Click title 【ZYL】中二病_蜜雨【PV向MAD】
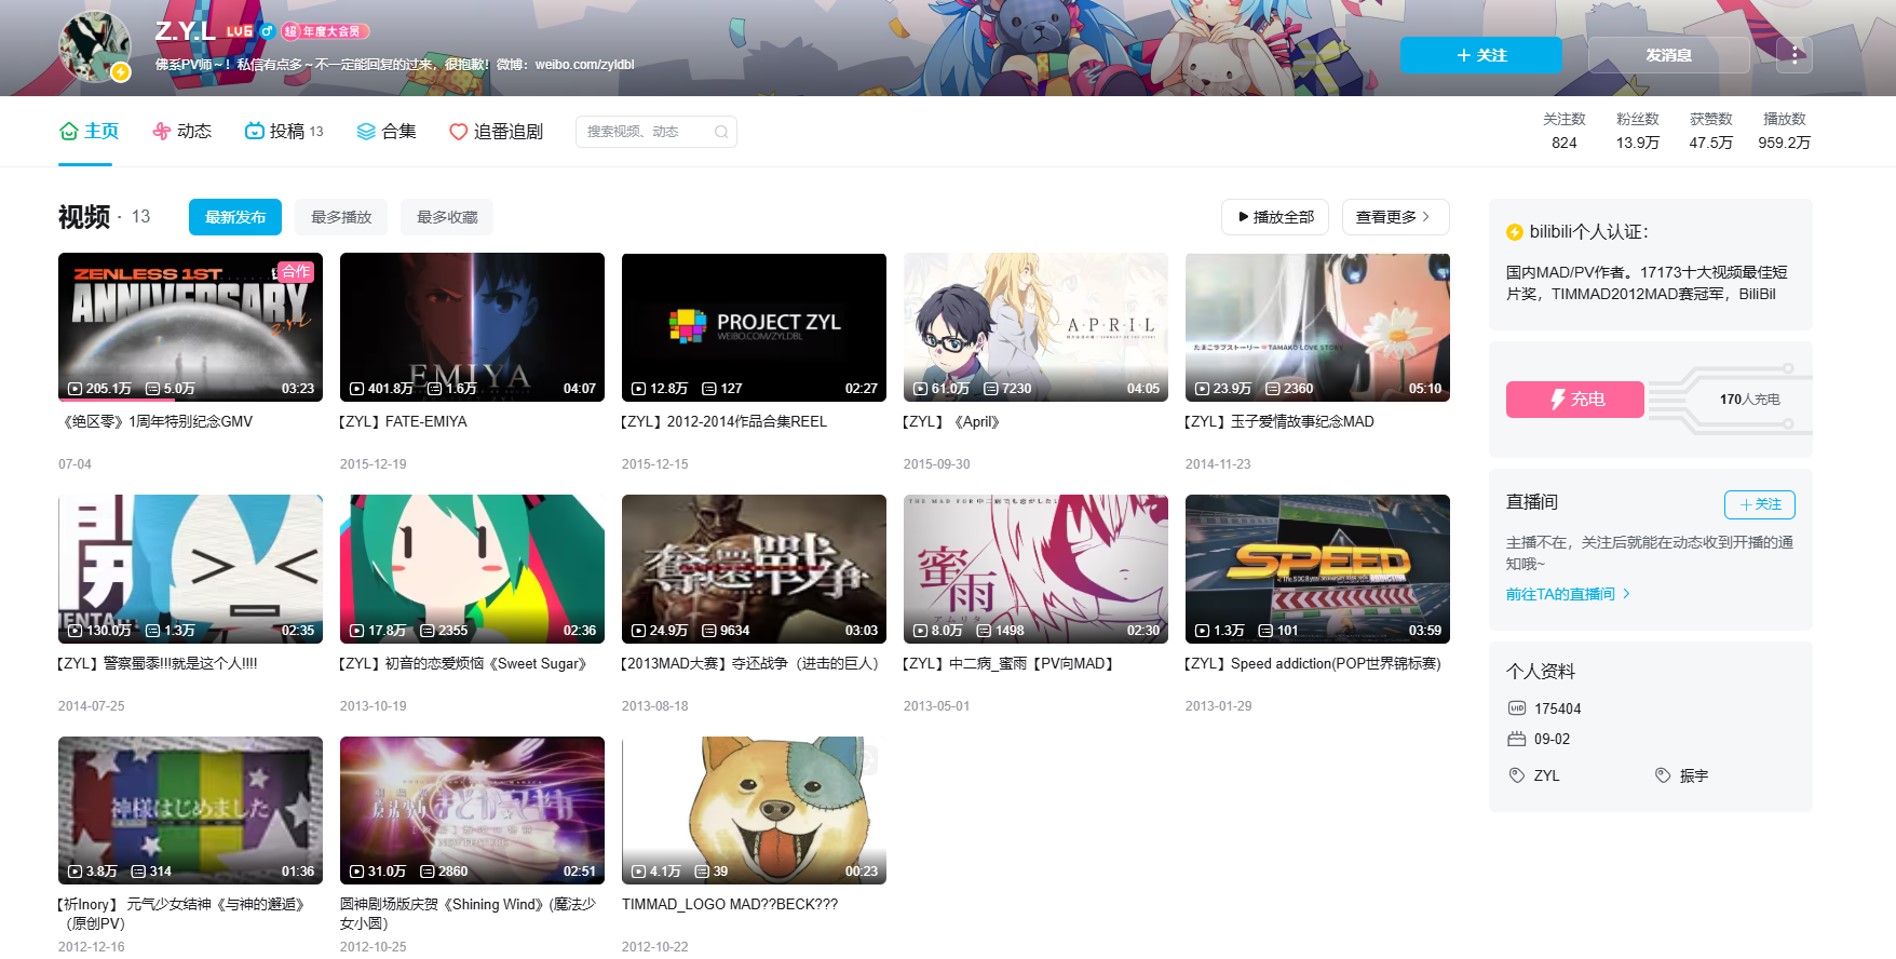Screen dimensions: 1896x959 [x=1009, y=664]
